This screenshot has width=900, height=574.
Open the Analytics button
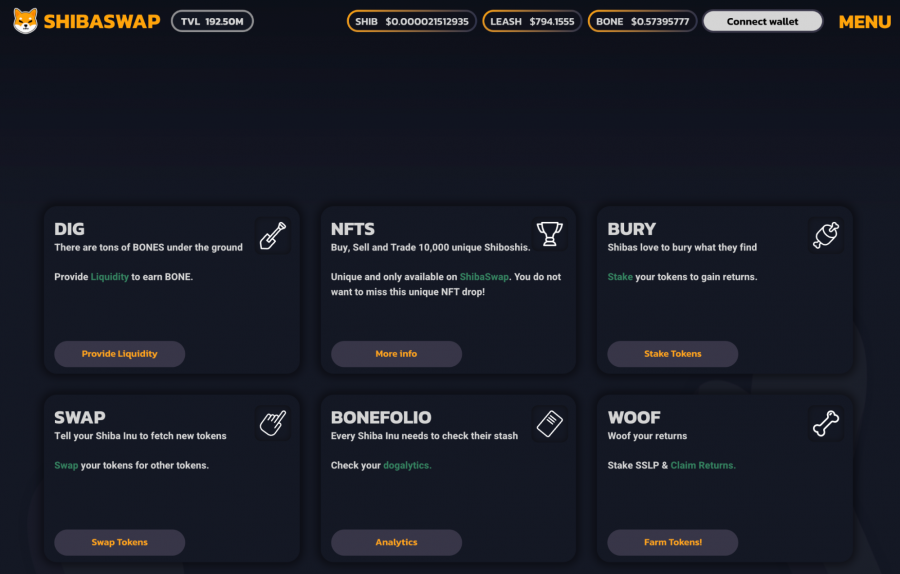(x=396, y=542)
